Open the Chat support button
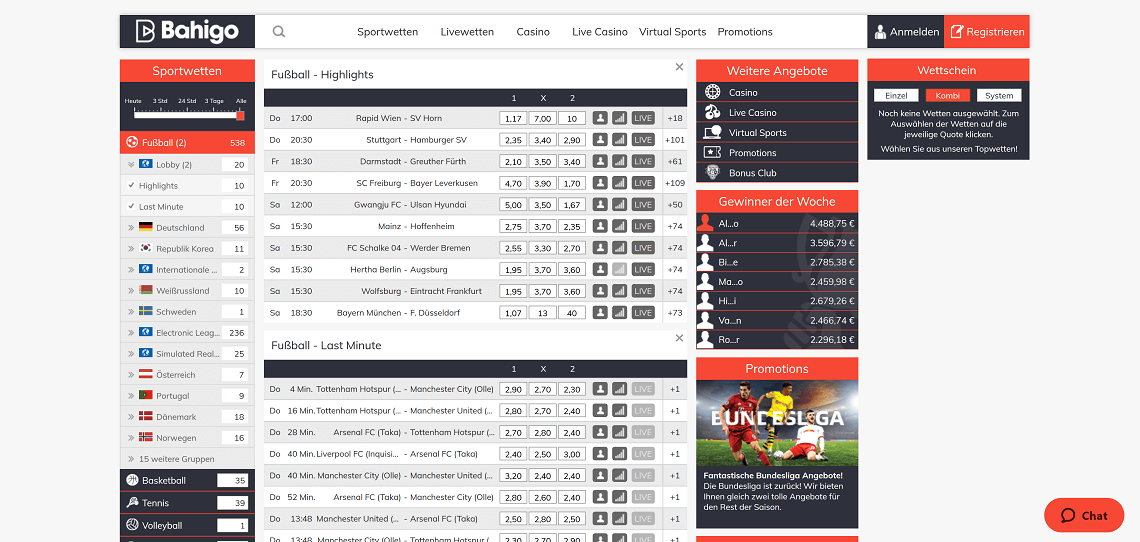Screen dimensions: 1140x542 click(x=1083, y=515)
